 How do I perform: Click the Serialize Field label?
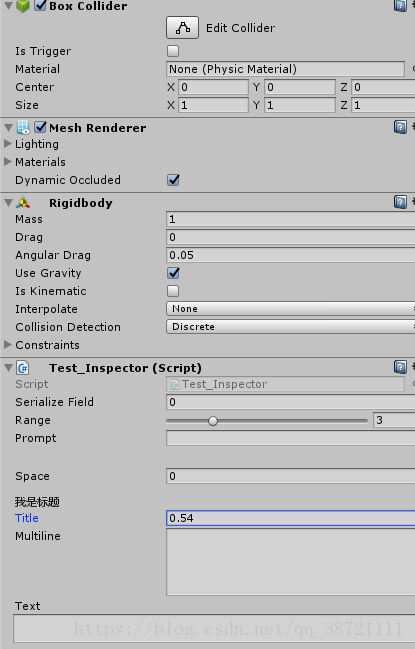pyautogui.click(x=55, y=402)
